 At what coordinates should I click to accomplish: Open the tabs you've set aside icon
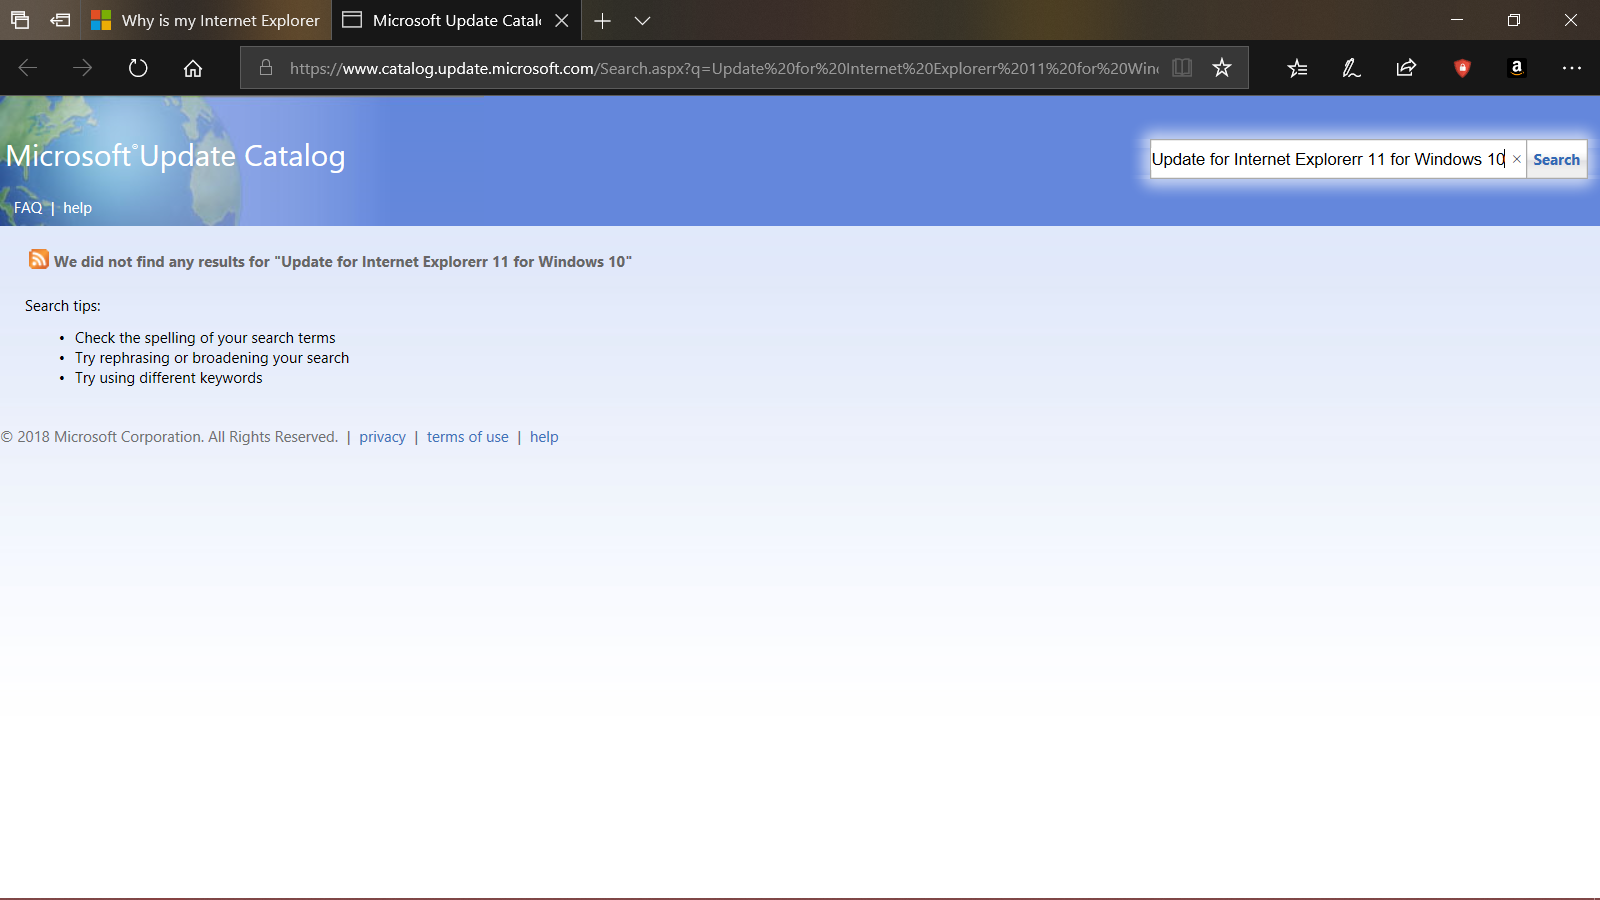pos(20,20)
